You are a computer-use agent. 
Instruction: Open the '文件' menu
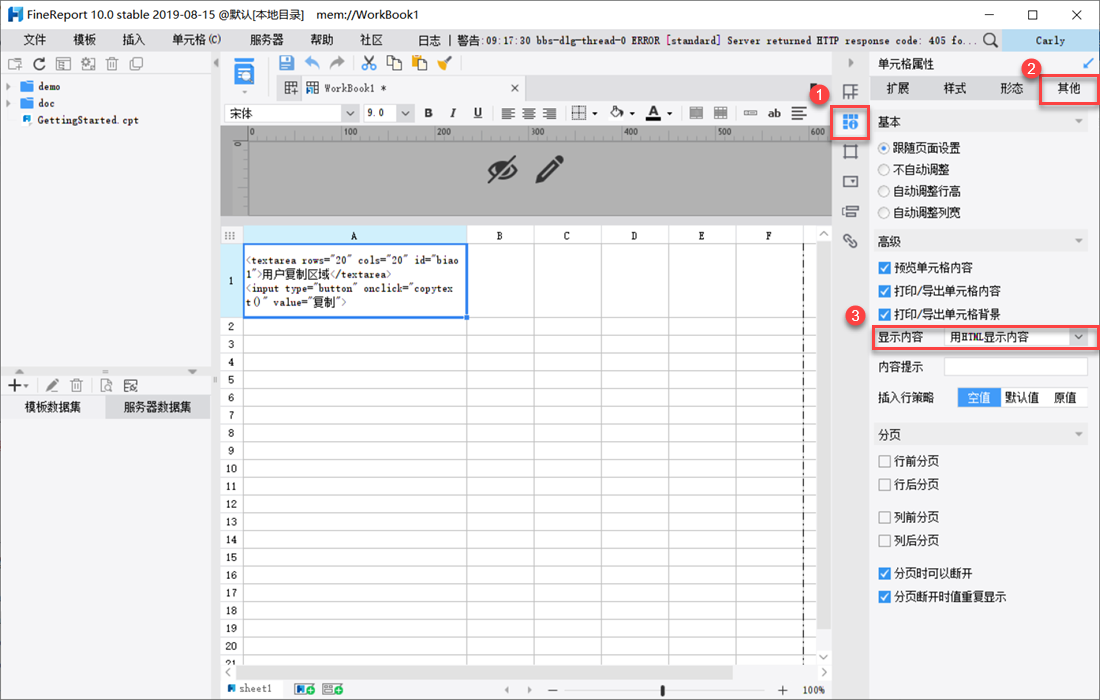(34, 40)
